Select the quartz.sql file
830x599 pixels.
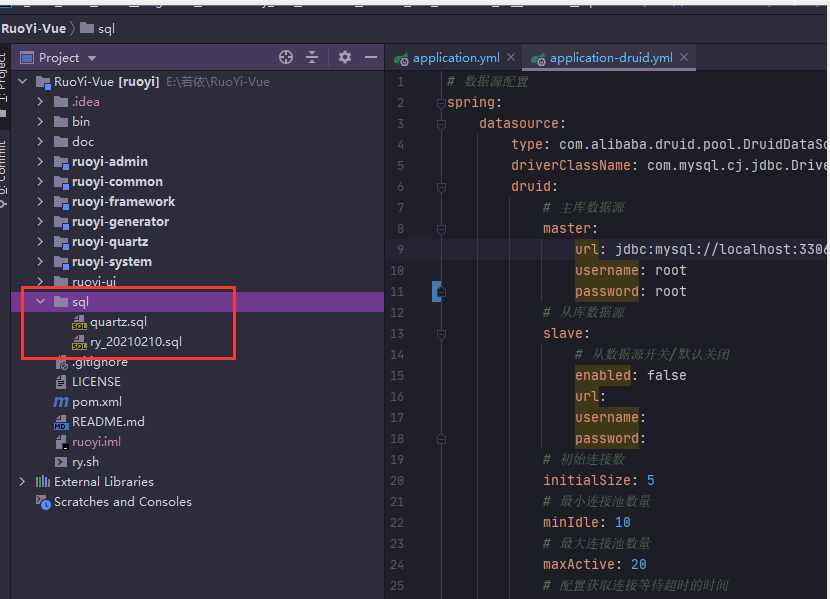(x=118, y=322)
